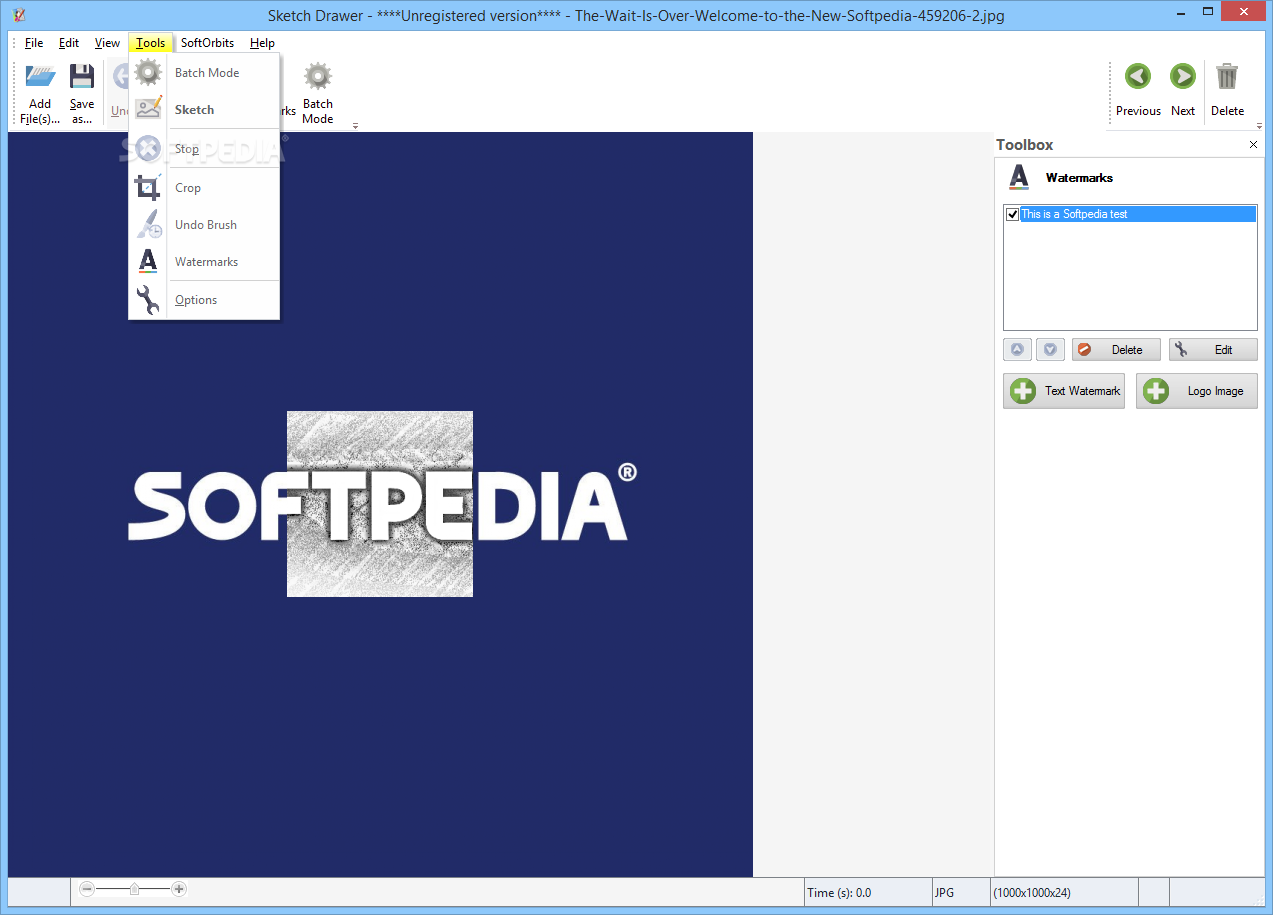Choose Crop from Tools menu
Screen dimensions: 1273x915
coord(204,188)
